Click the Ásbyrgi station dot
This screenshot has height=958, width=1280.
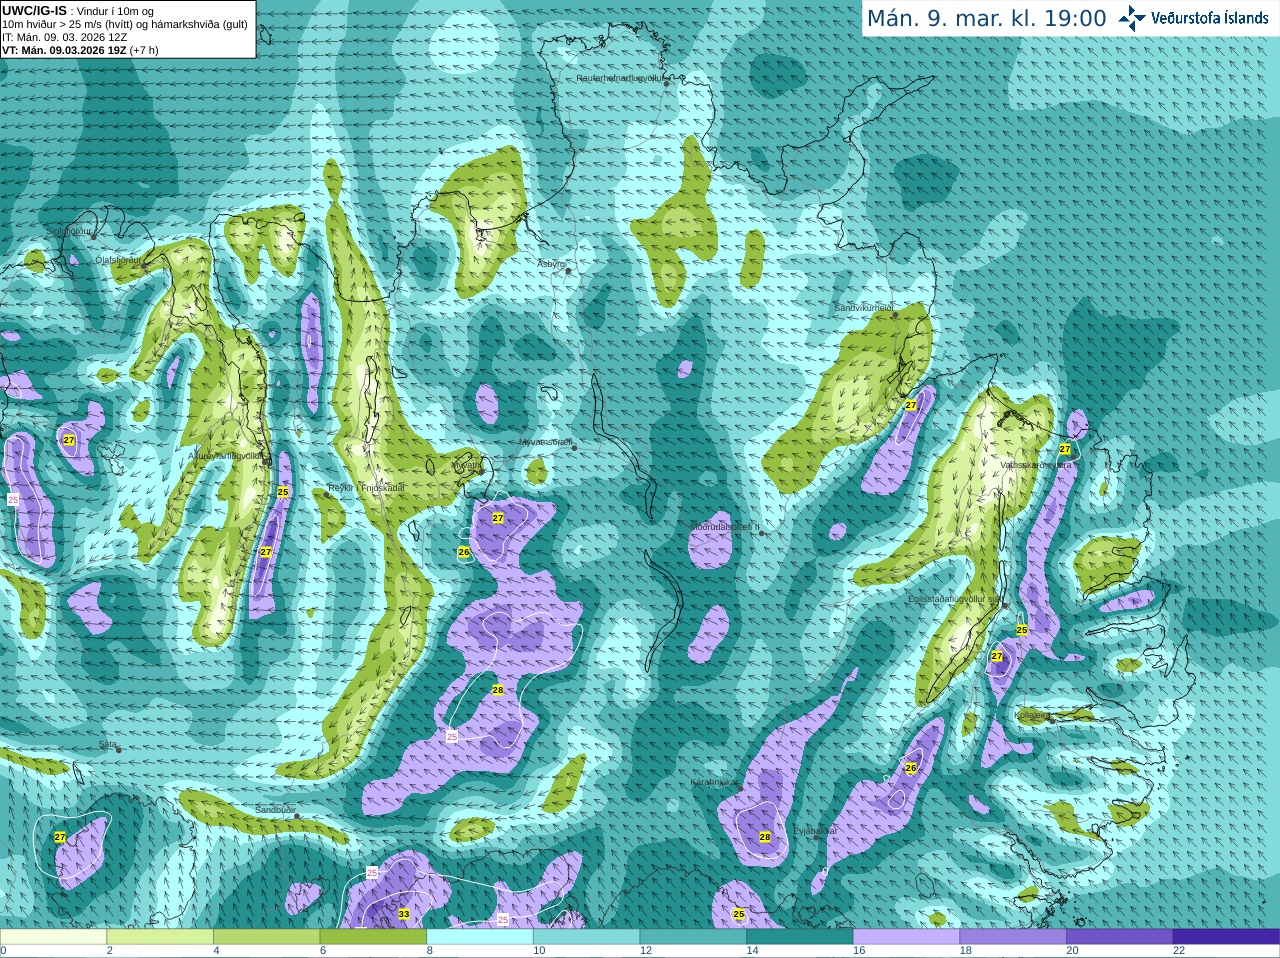[568, 271]
